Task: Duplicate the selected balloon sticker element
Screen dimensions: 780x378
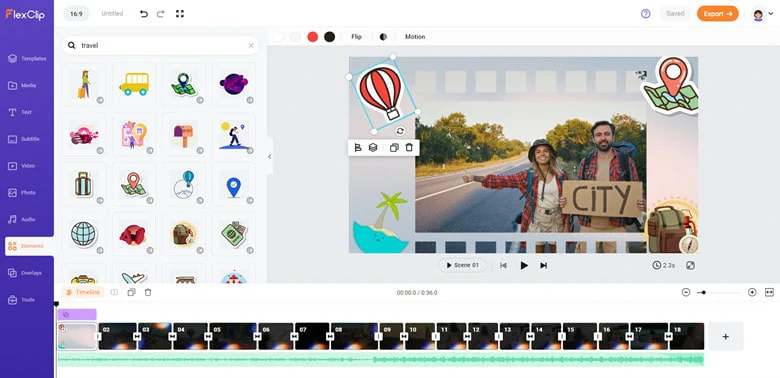Action: [394, 148]
